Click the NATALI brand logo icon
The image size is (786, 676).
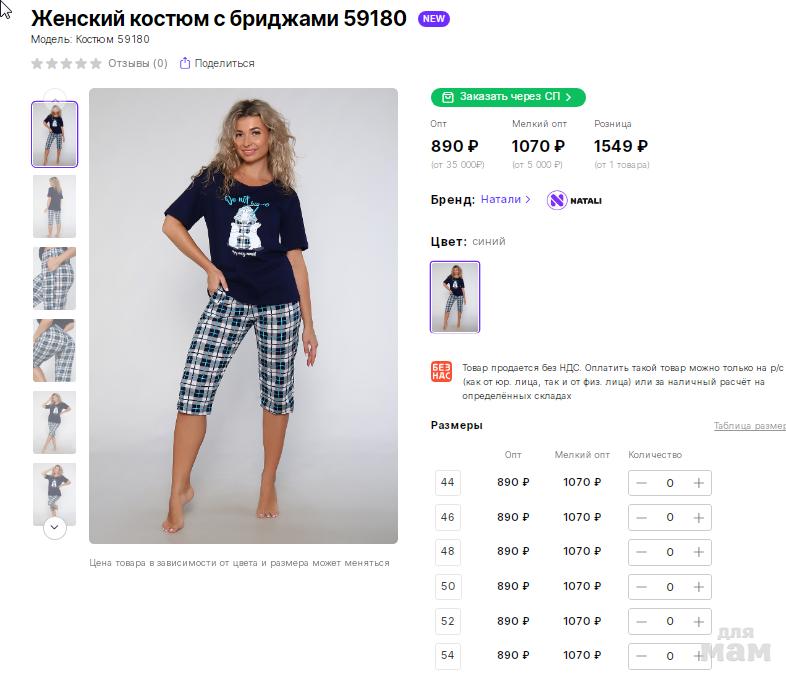tap(558, 200)
